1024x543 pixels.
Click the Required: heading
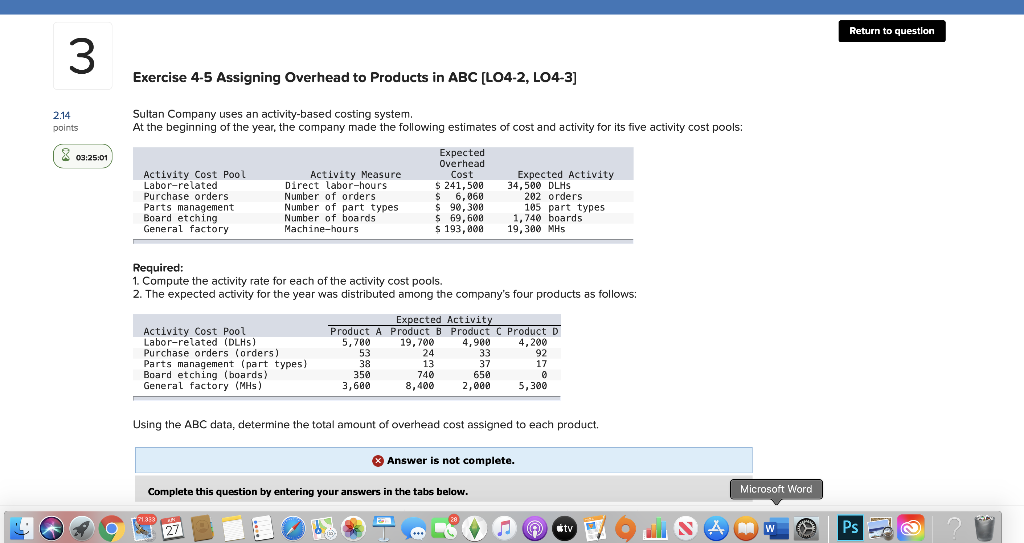tap(158, 268)
